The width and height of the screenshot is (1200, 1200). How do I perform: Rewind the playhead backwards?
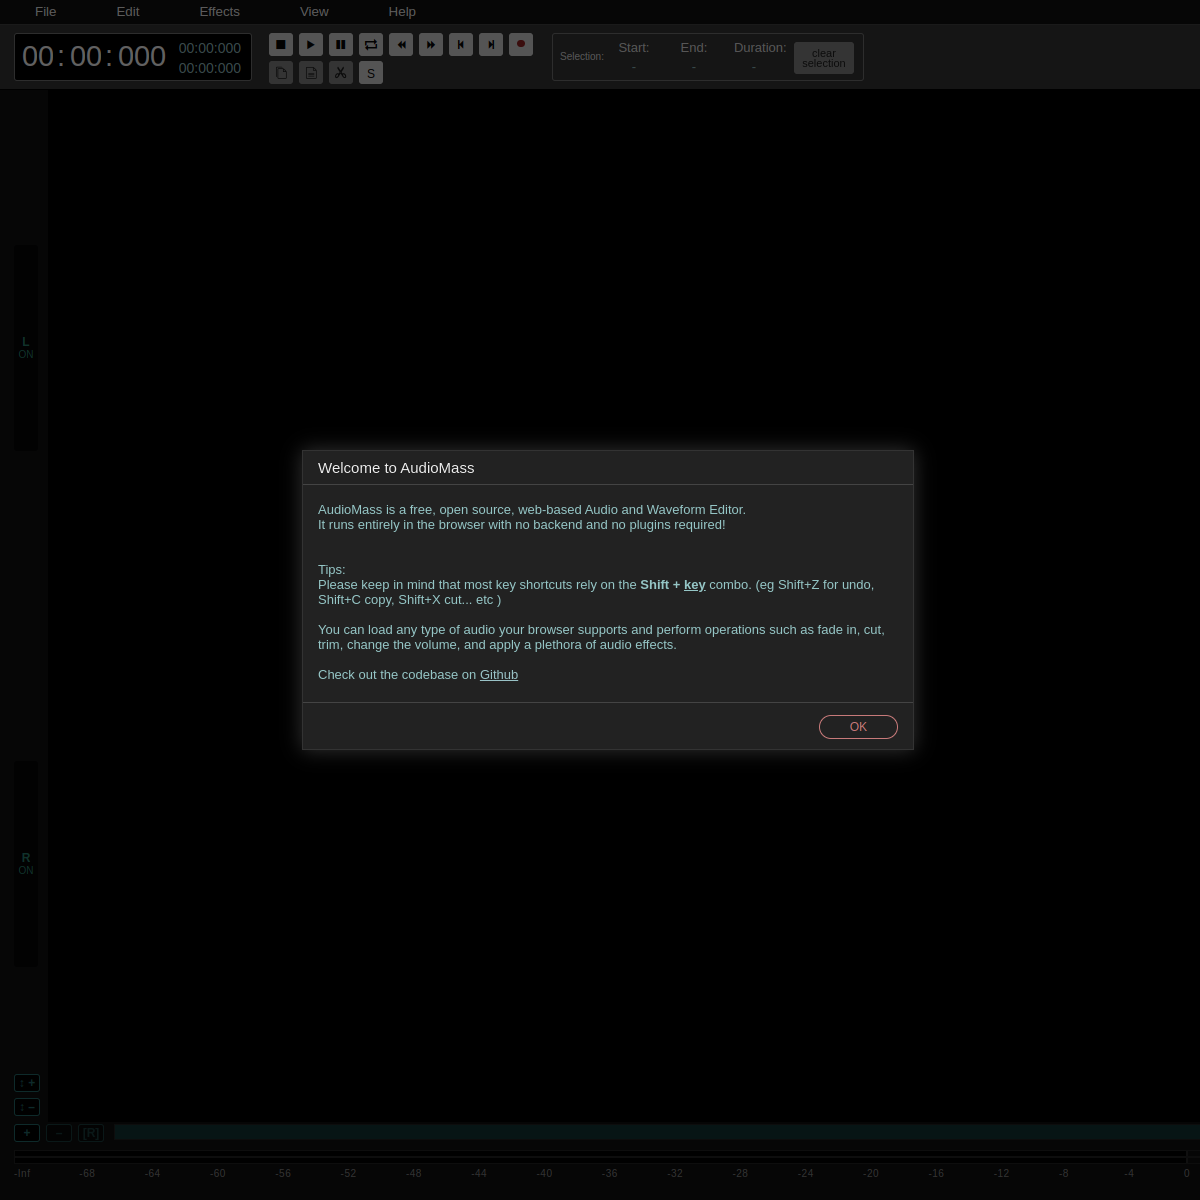point(401,44)
